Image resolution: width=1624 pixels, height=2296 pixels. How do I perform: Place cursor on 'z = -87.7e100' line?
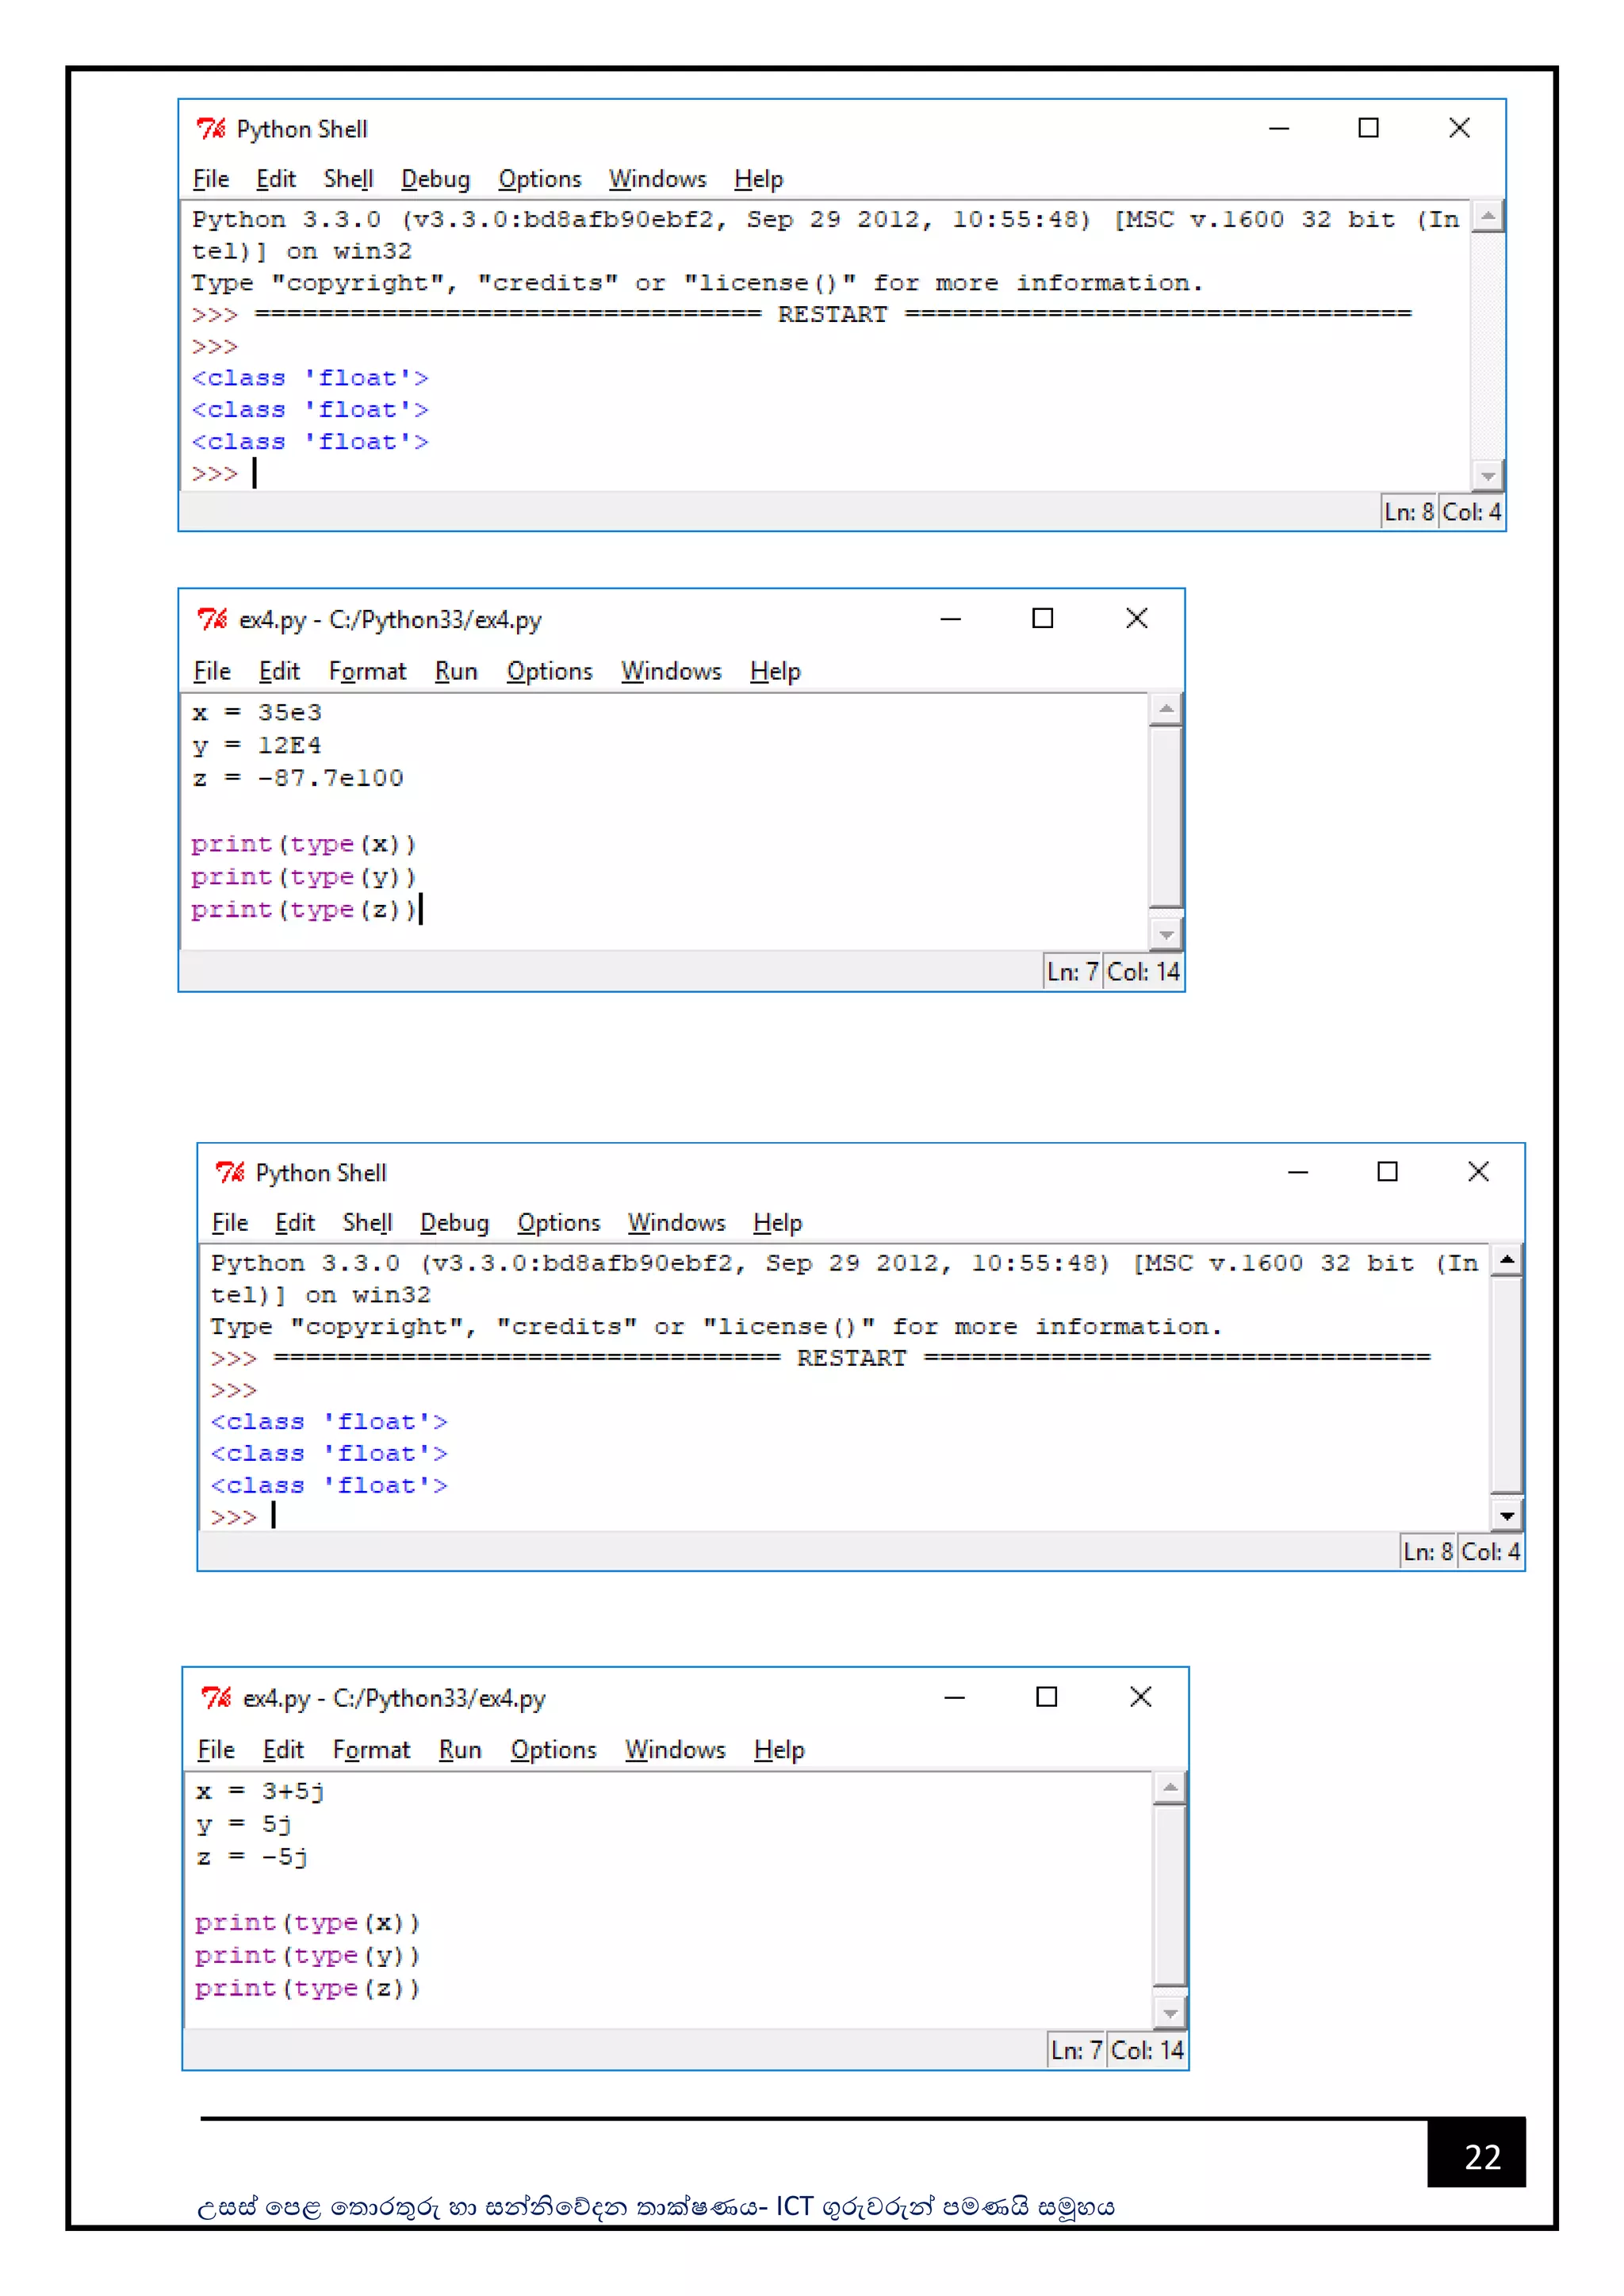(300, 778)
